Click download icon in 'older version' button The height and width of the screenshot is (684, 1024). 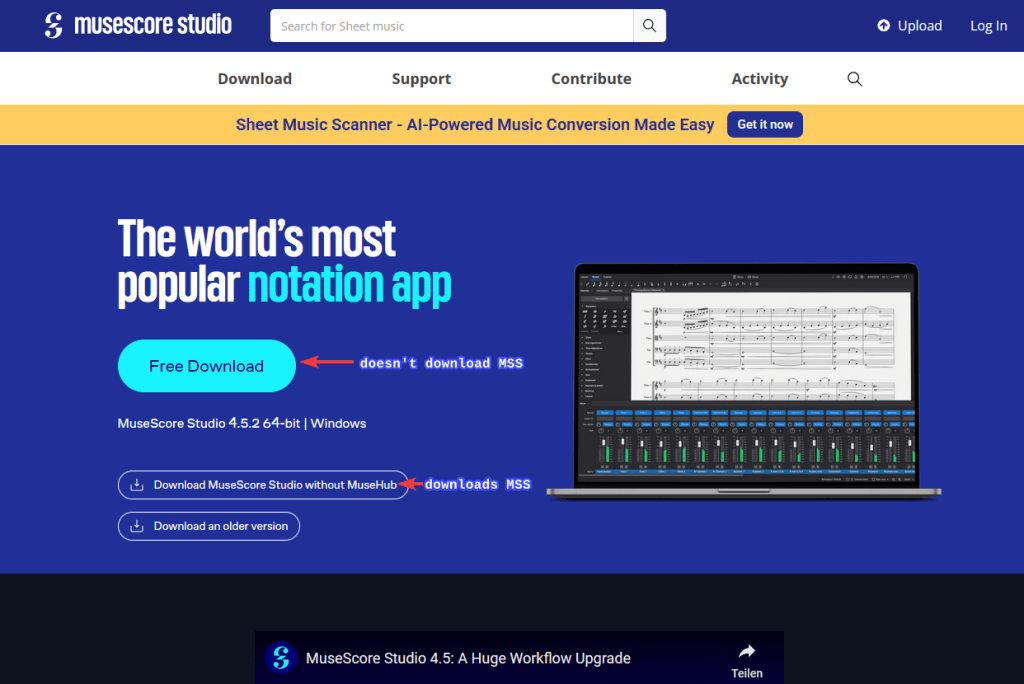(x=137, y=526)
